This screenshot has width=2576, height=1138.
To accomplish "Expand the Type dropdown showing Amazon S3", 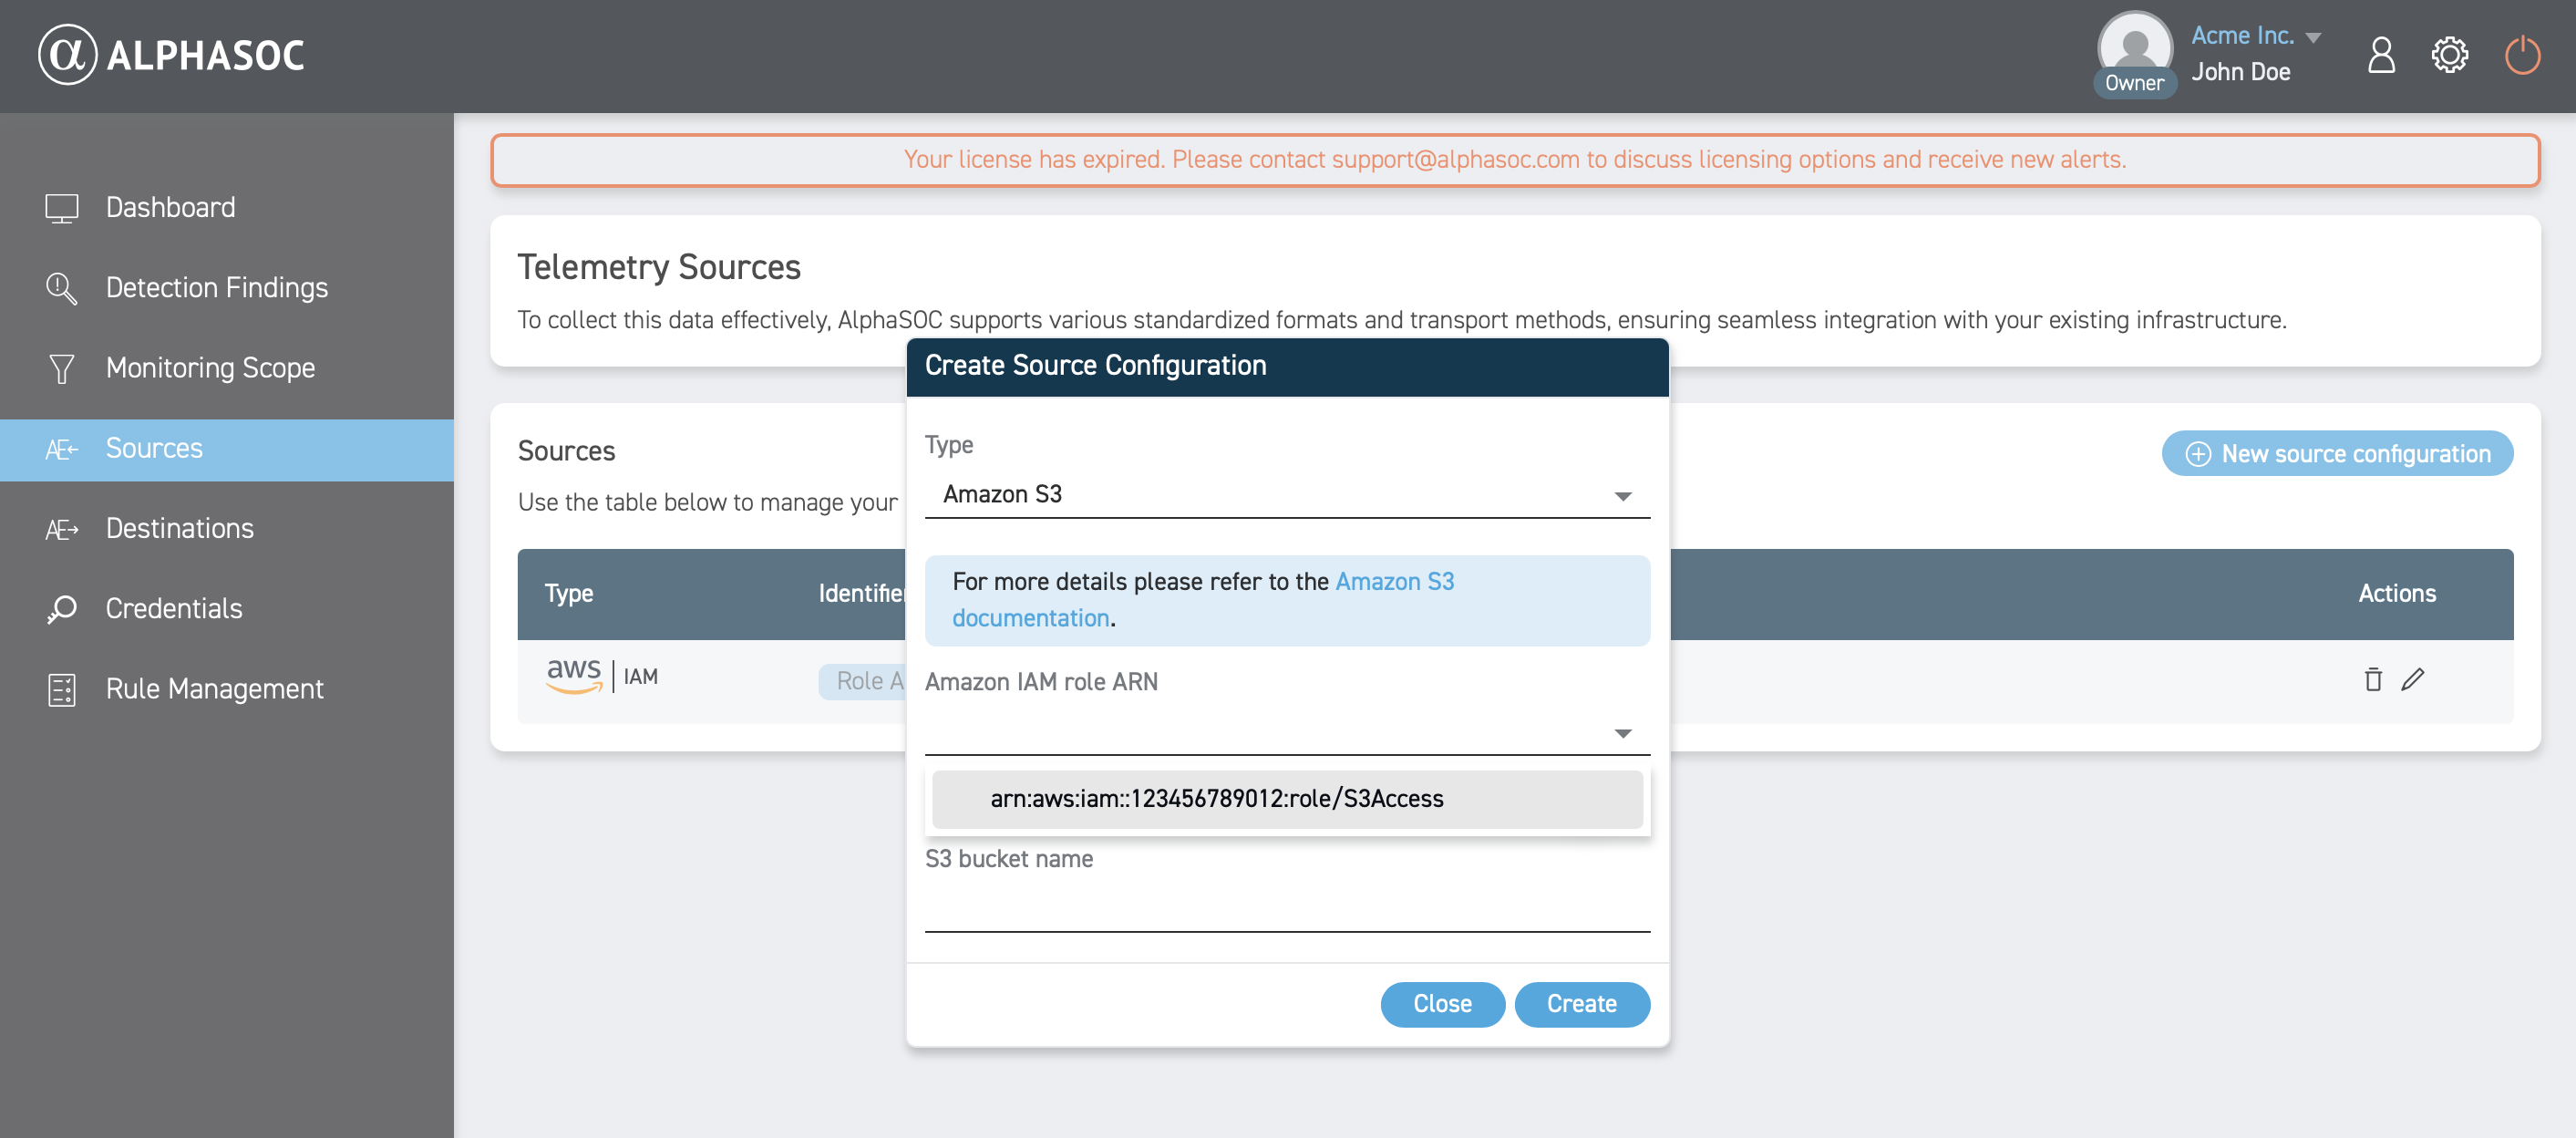I will (1286, 495).
